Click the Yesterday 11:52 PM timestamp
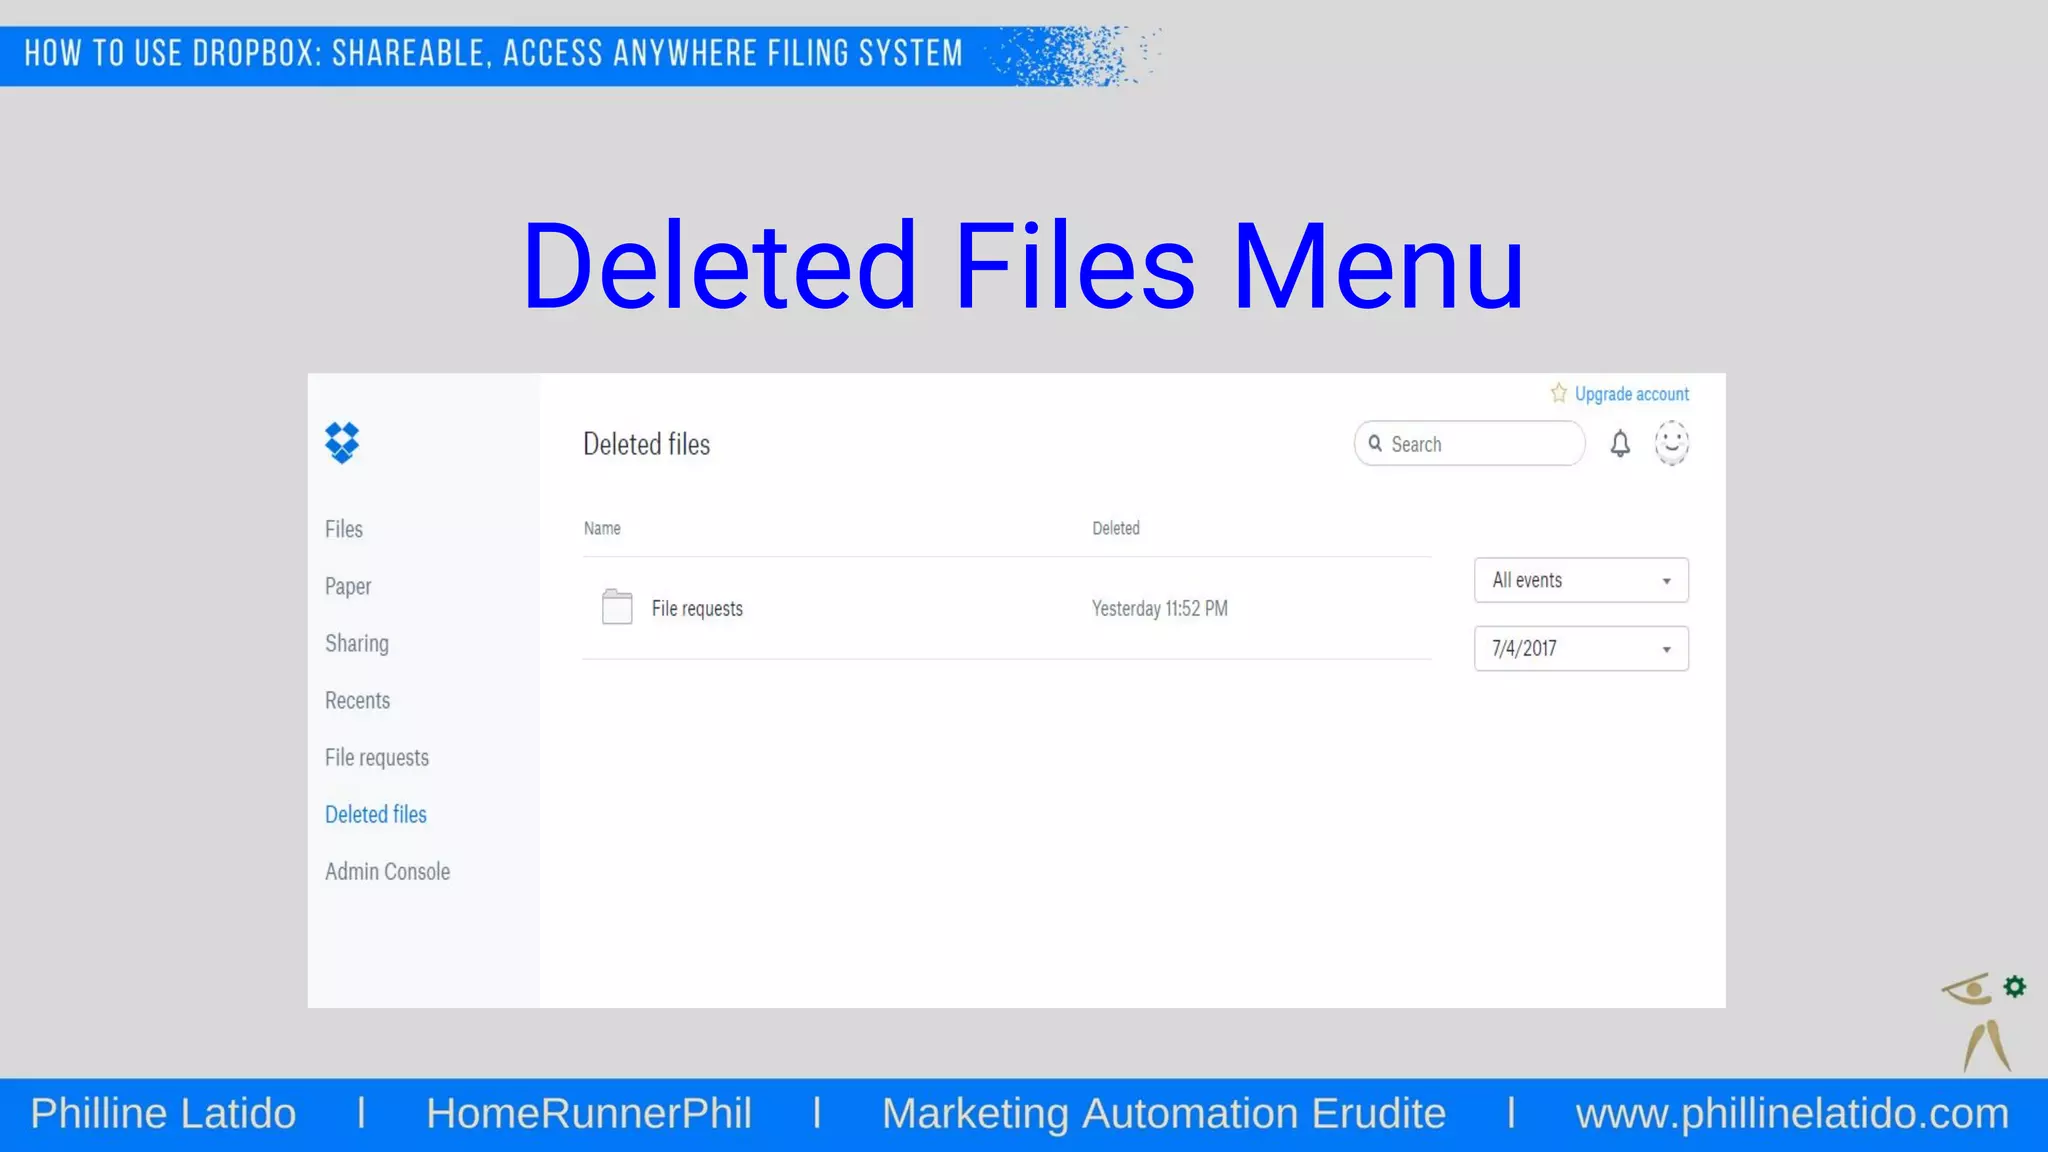The image size is (2048, 1152). (1160, 608)
